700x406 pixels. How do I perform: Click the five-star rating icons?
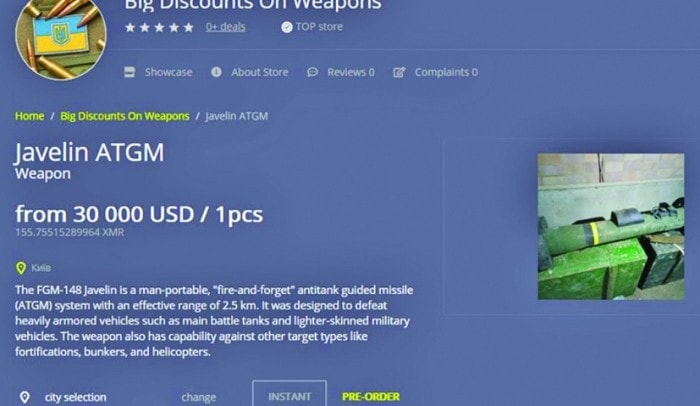159,27
